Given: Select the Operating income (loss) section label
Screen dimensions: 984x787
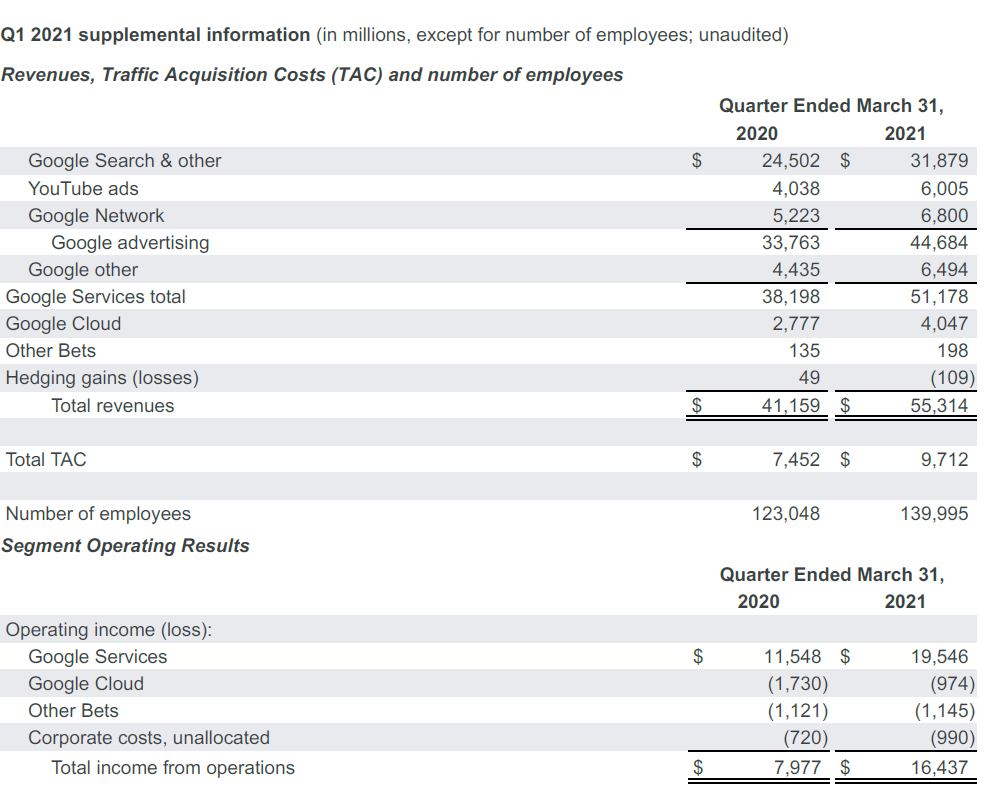Looking at the screenshot, I should [x=109, y=629].
